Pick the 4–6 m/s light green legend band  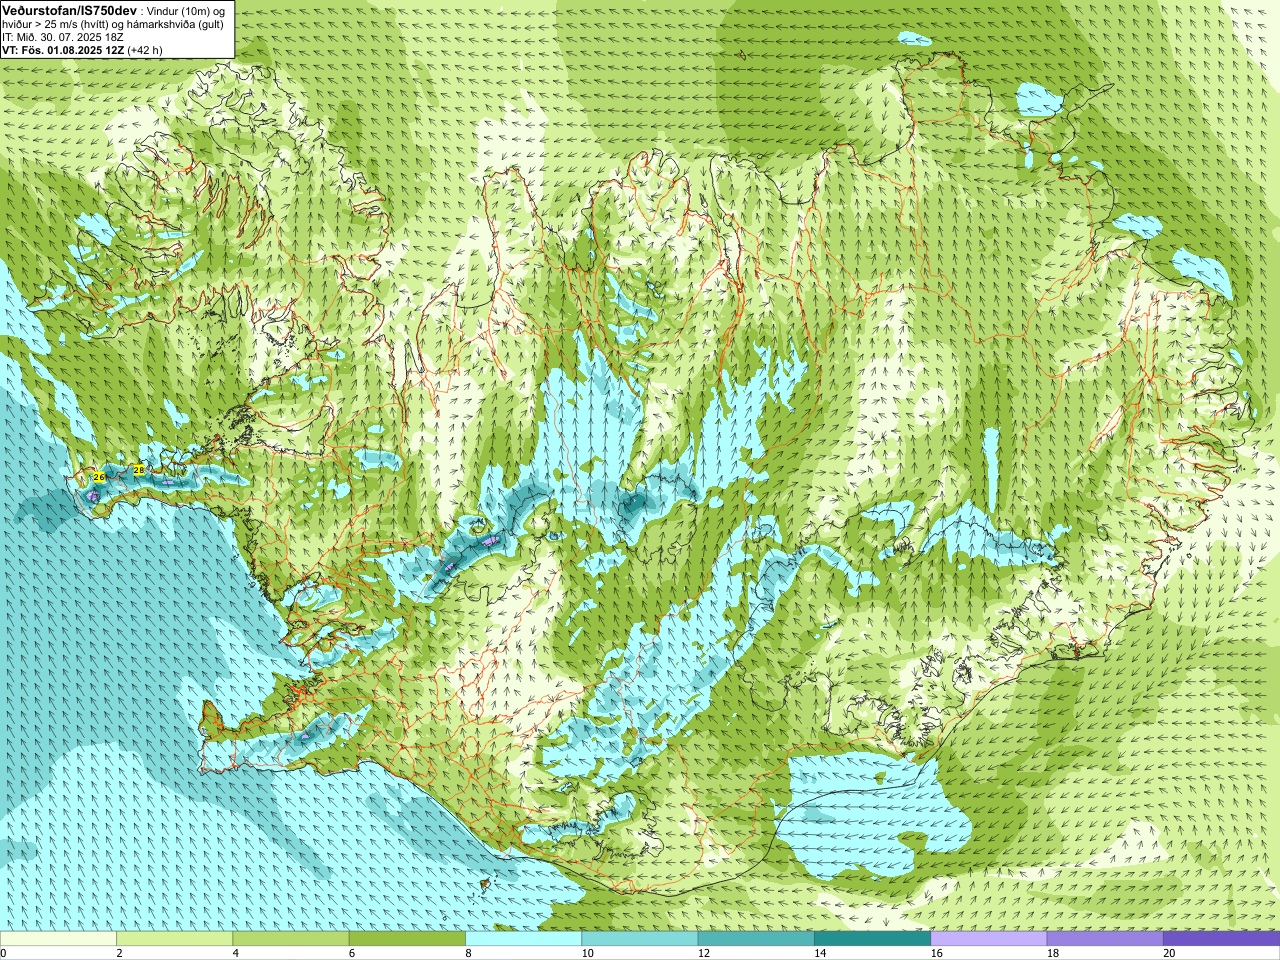pos(291,939)
